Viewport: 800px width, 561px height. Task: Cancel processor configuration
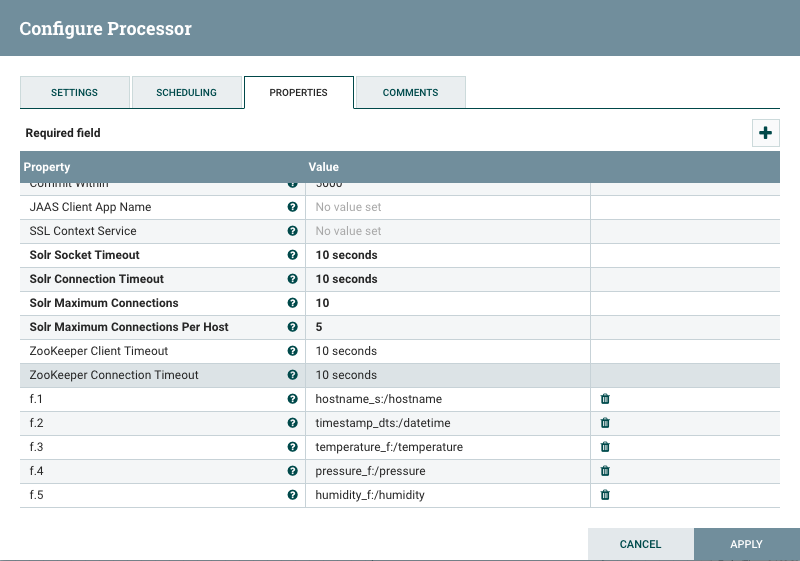640,544
